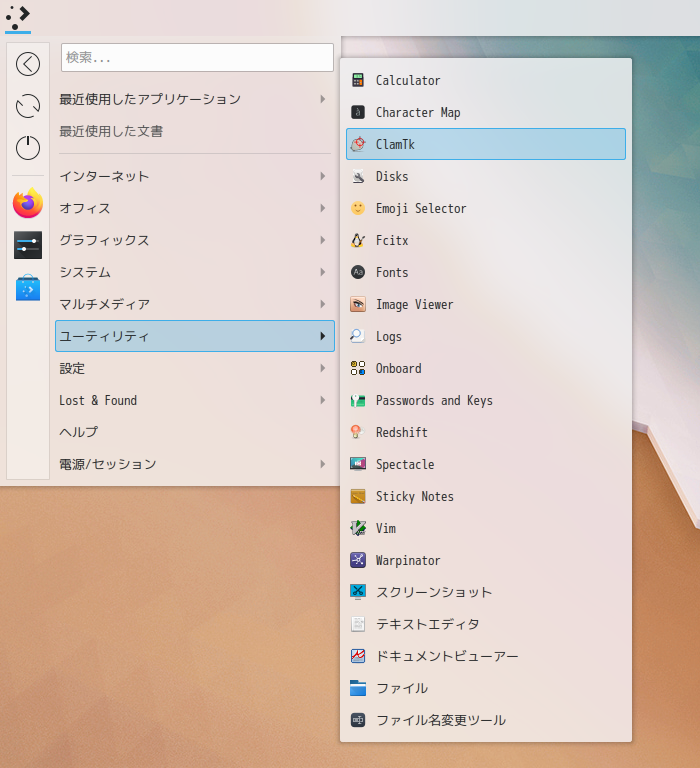700x768 pixels.
Task: Expand the インターネット submenu arrow
Action: [323, 176]
